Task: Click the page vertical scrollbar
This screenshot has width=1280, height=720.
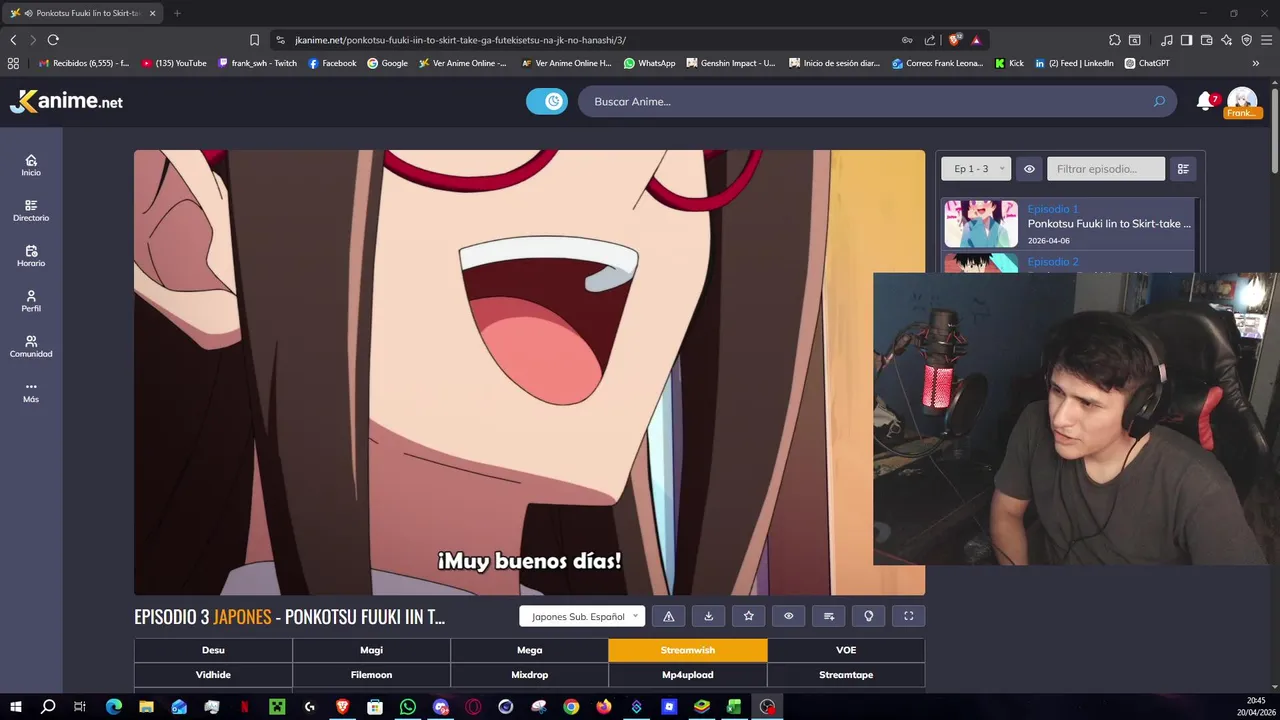Action: coord(1275,130)
